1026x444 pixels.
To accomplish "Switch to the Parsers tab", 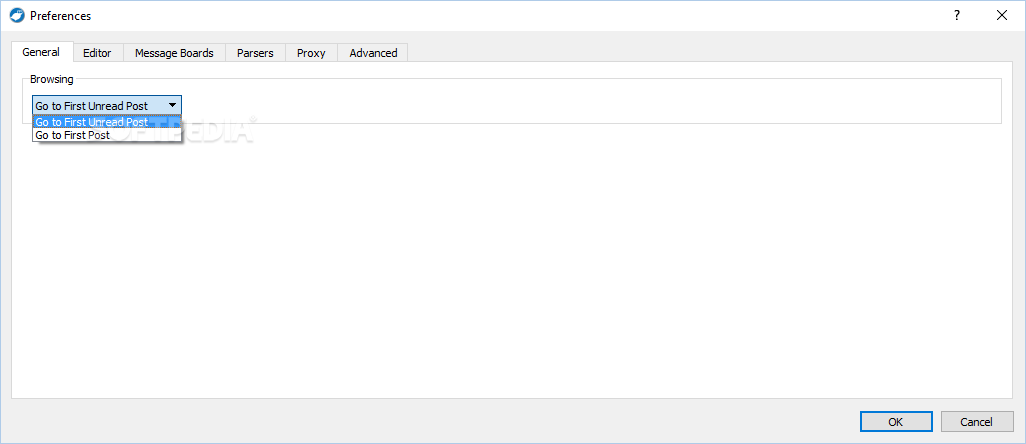I will pyautogui.click(x=255, y=53).
